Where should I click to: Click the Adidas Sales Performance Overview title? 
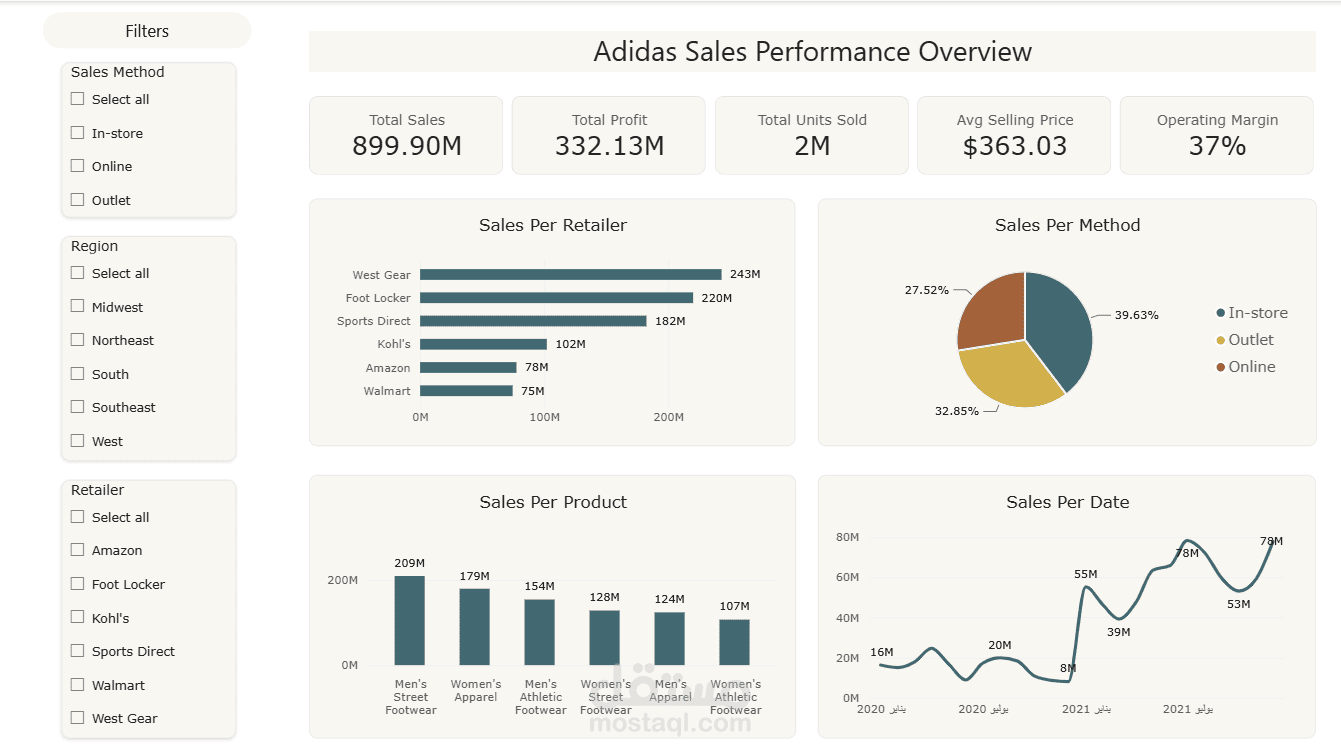pos(812,52)
